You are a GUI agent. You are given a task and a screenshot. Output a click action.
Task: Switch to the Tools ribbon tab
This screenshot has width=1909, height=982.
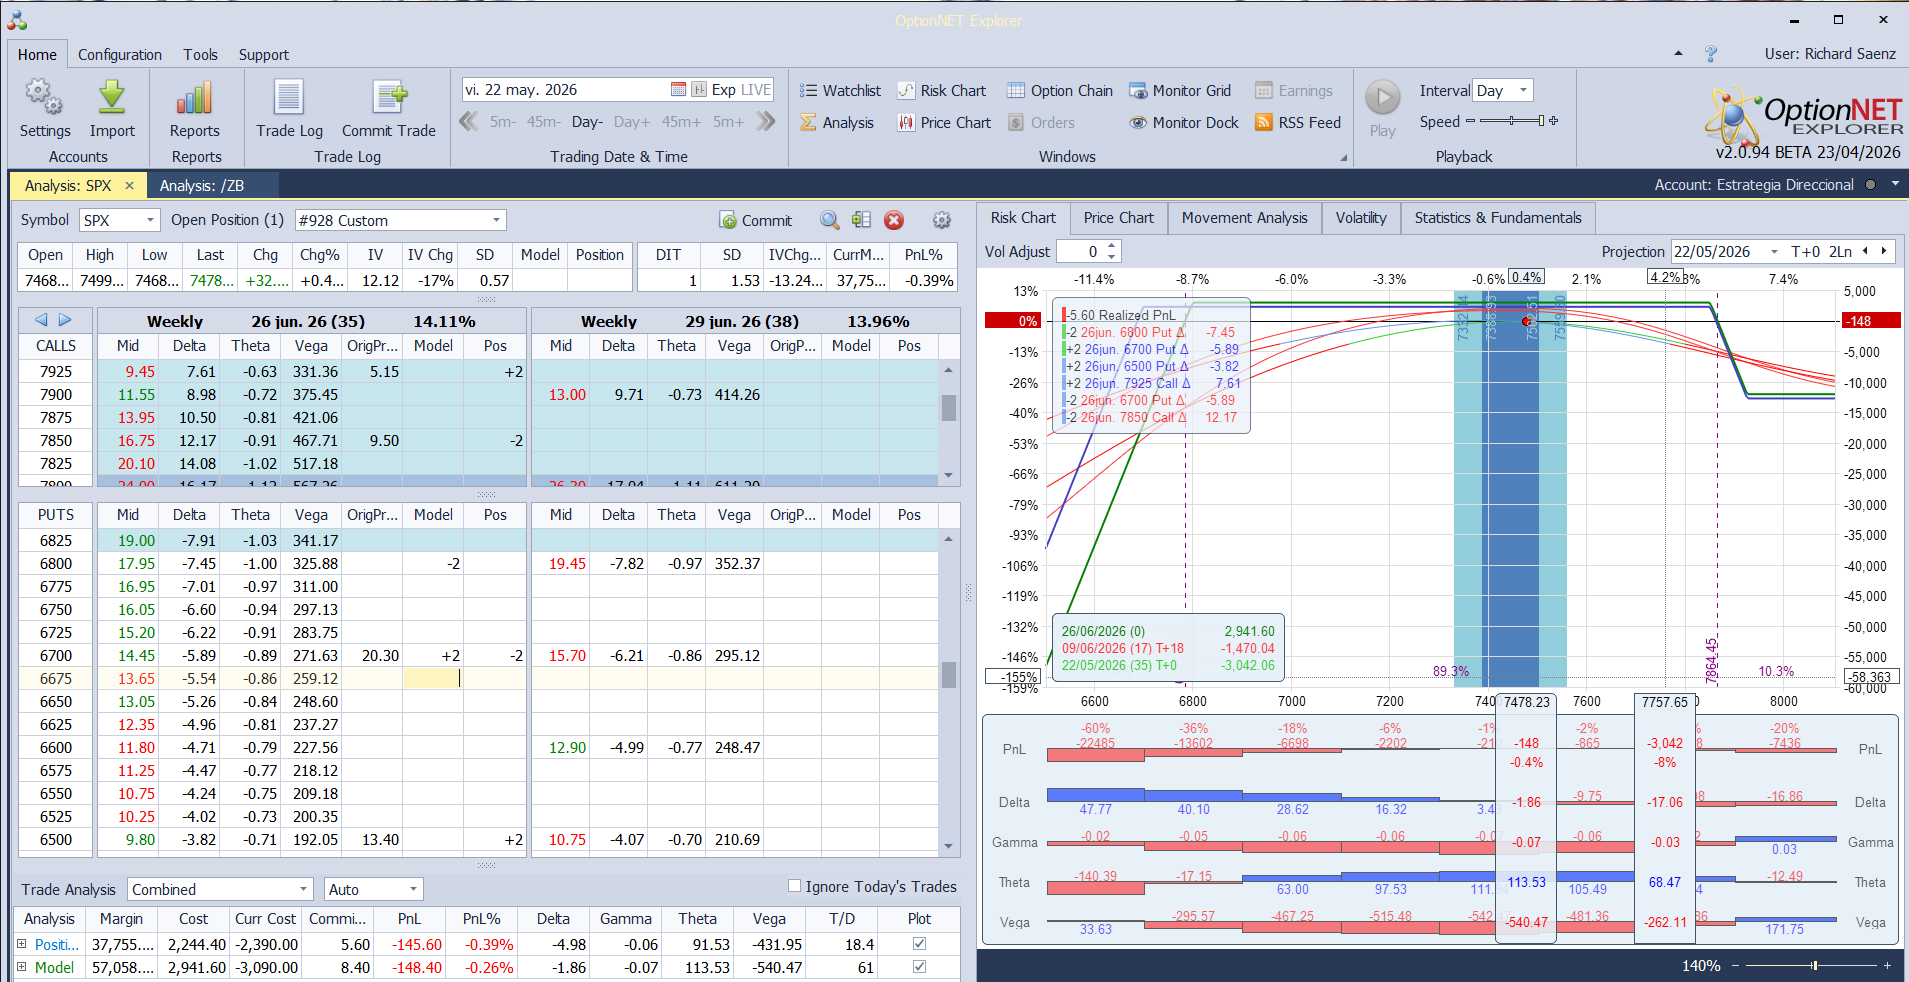click(x=200, y=55)
